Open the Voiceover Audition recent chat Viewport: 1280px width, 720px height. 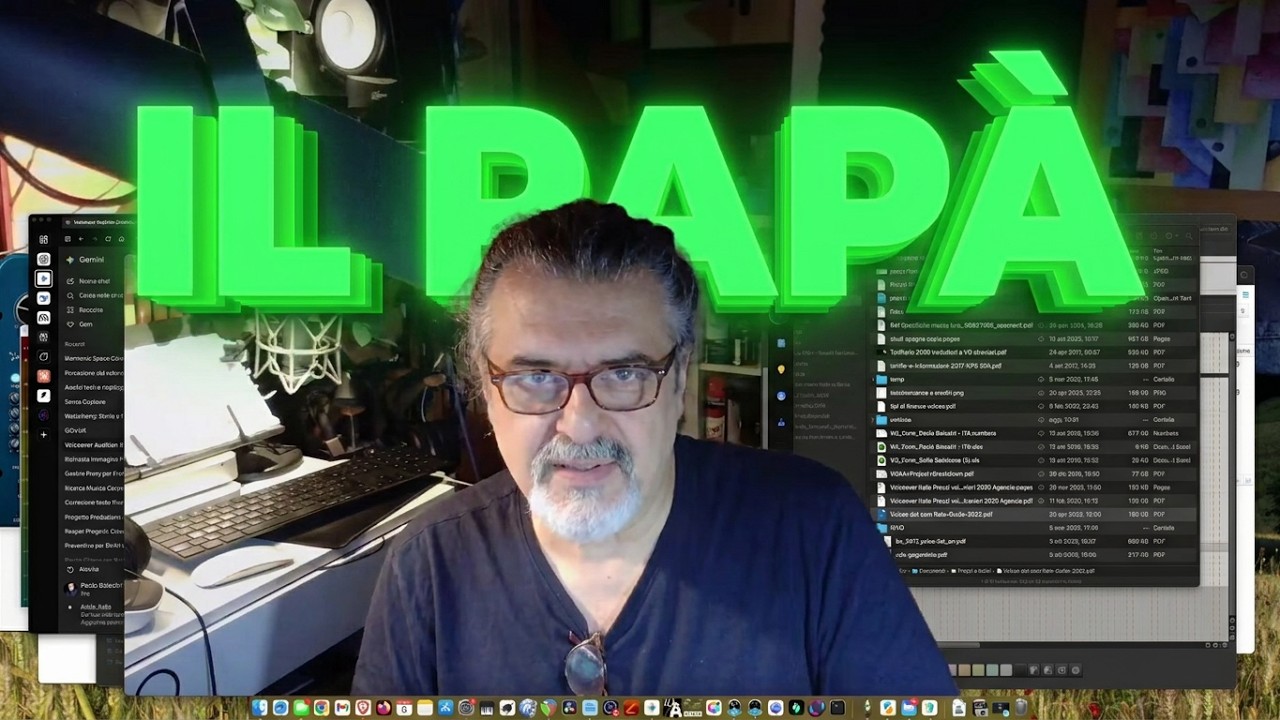(93, 444)
